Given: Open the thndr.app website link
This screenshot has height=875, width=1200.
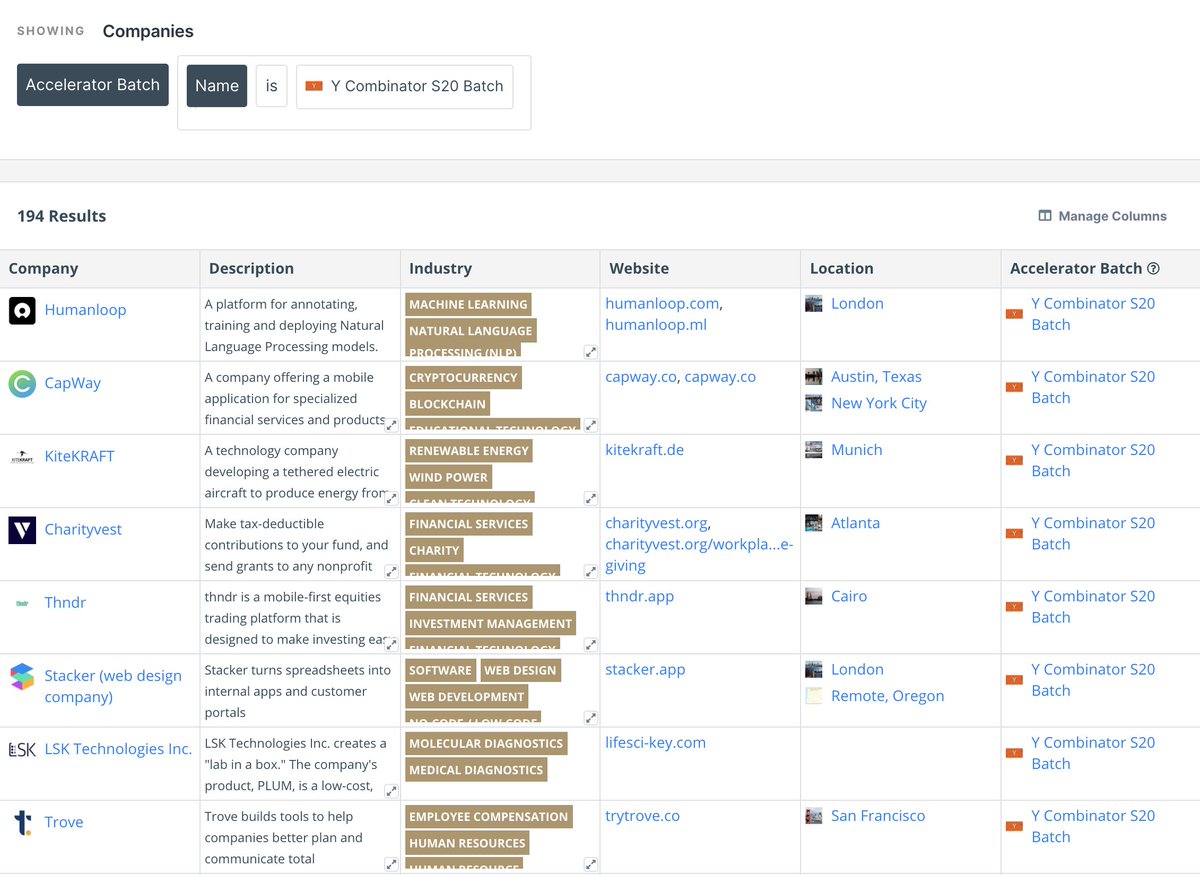Looking at the screenshot, I should click(640, 596).
